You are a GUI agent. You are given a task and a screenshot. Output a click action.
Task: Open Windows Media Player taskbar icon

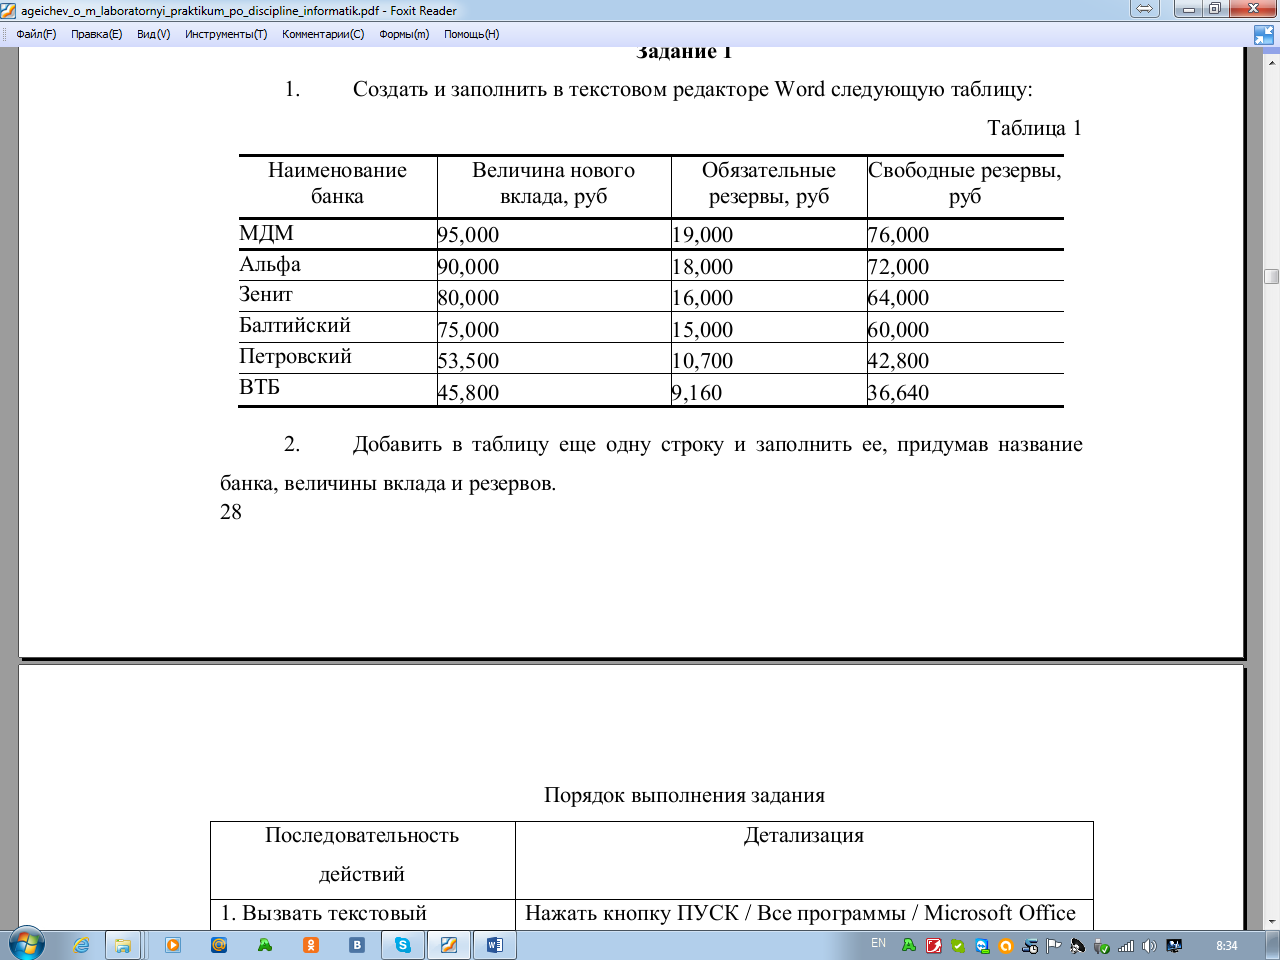coord(173,945)
